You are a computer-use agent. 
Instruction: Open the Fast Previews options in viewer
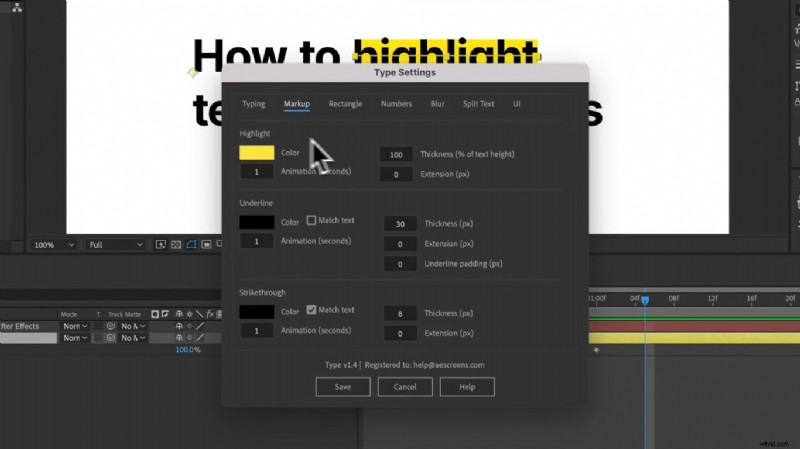(161, 245)
